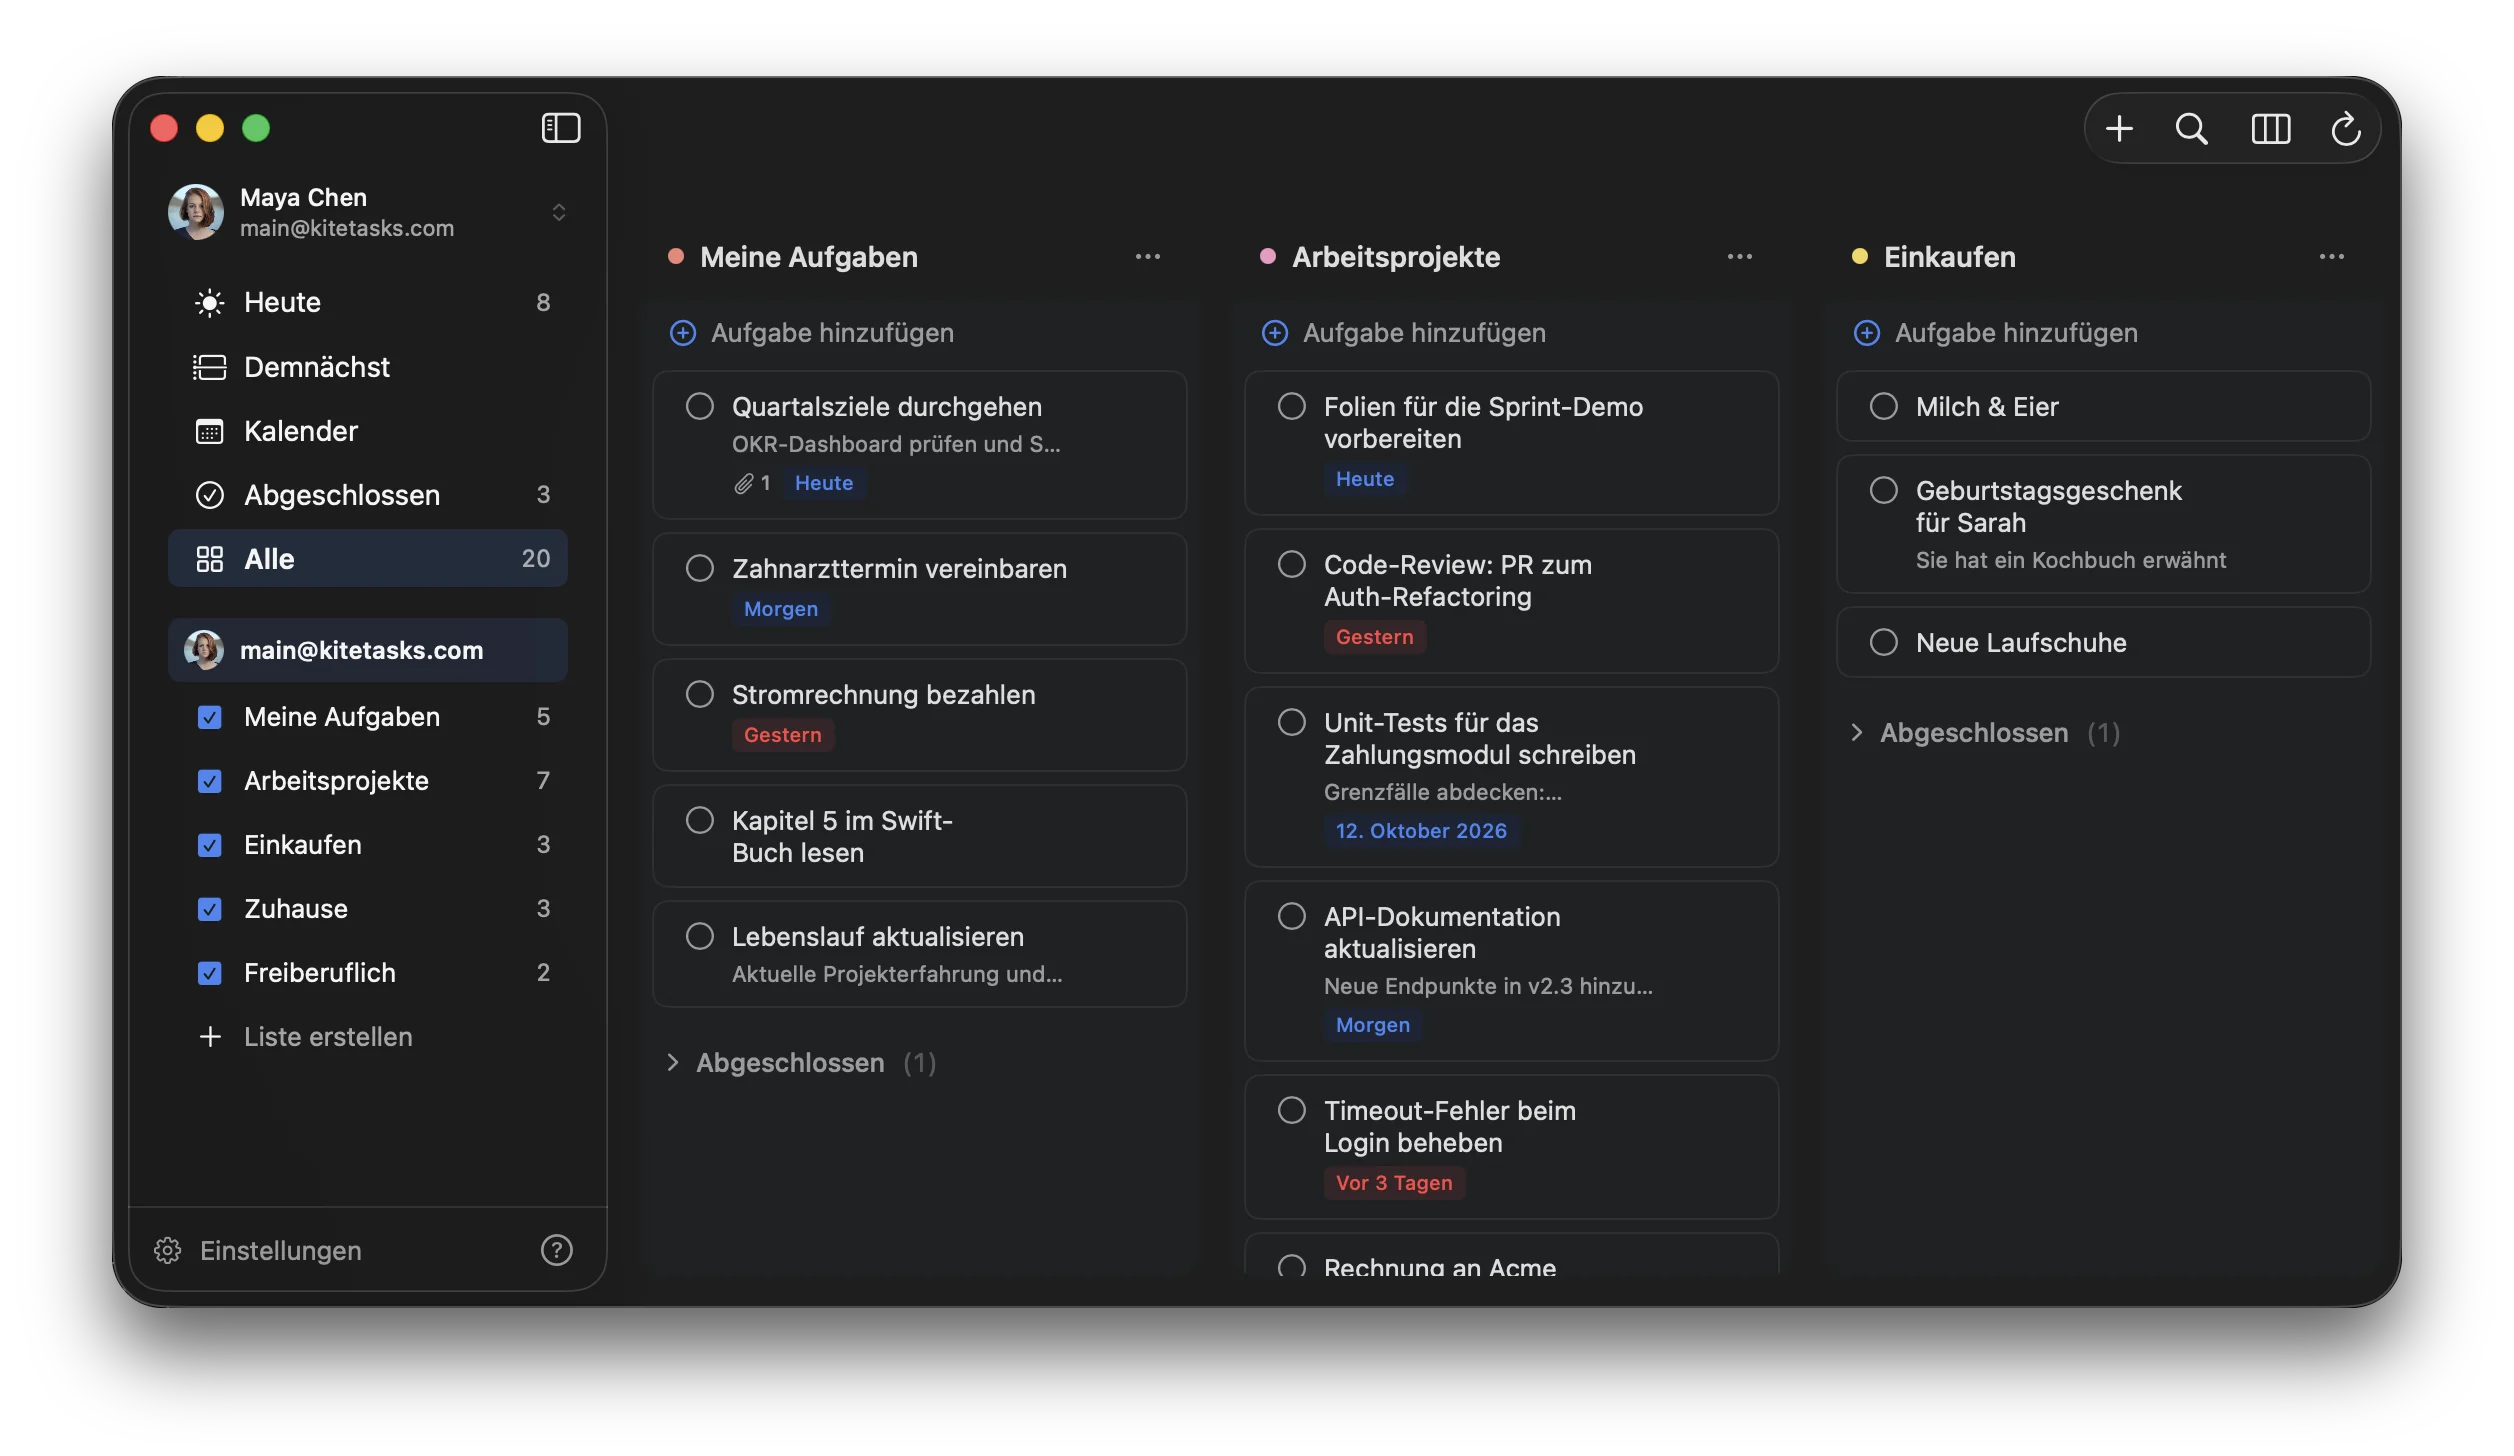Screen dimensions: 2514x1456
Task: Open Kalender view
Action: click(368, 431)
